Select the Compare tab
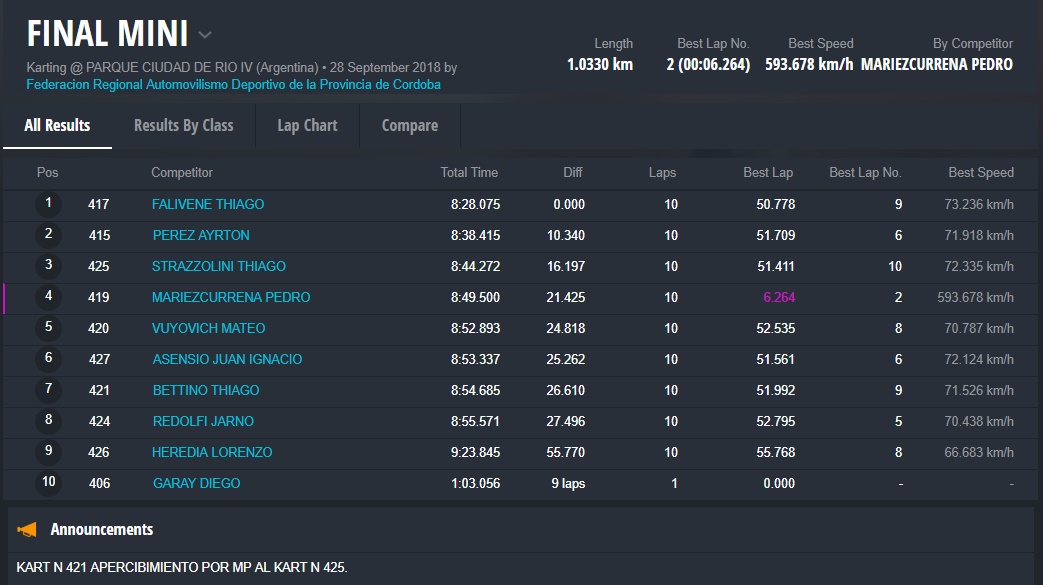The width and height of the screenshot is (1043, 585). [409, 125]
